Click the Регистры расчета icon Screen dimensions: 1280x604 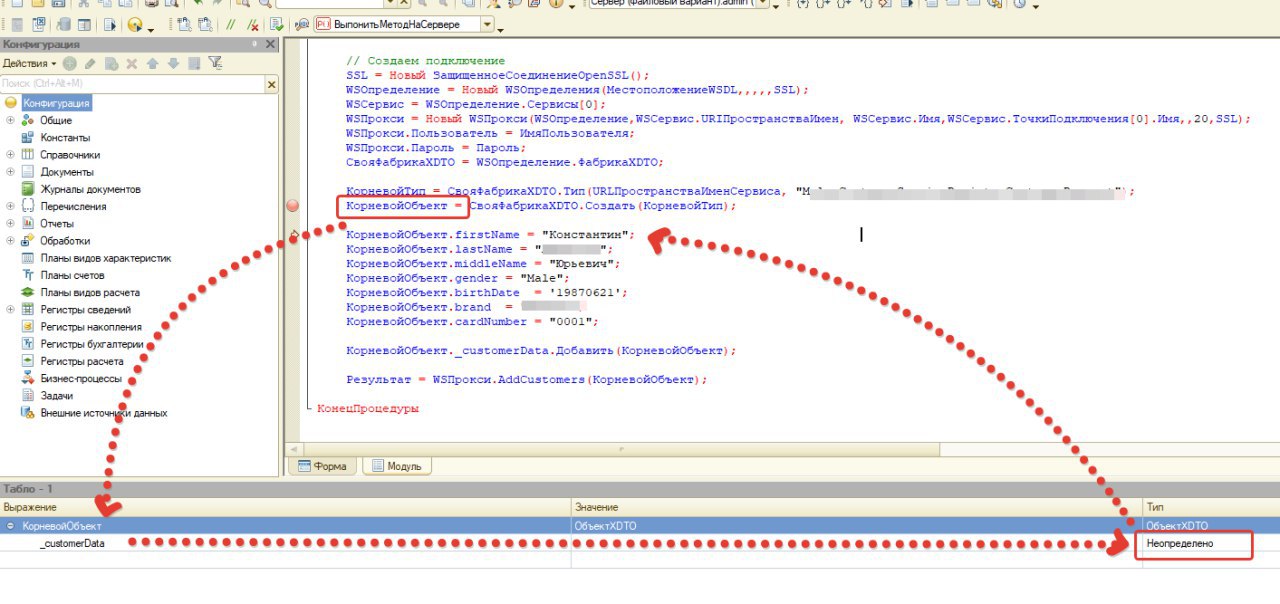coord(28,361)
